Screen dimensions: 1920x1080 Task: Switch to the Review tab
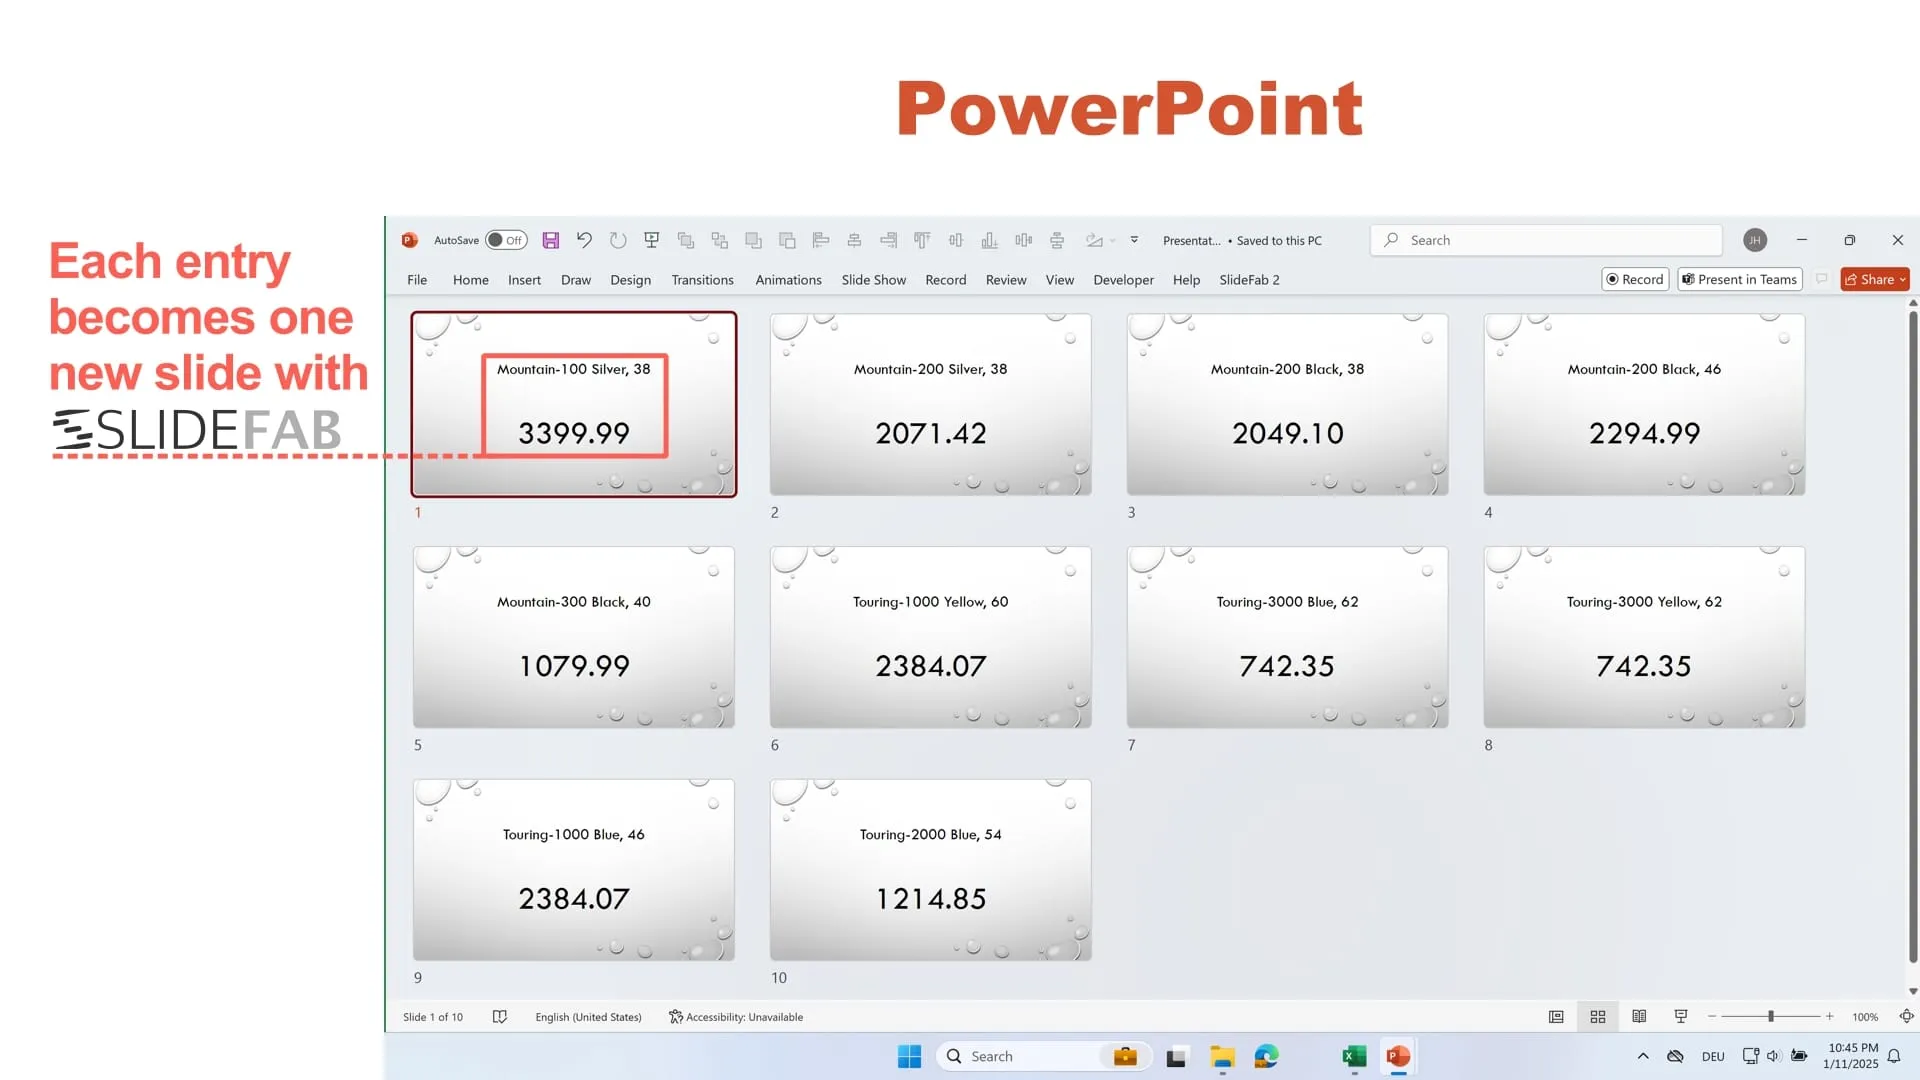click(1006, 280)
